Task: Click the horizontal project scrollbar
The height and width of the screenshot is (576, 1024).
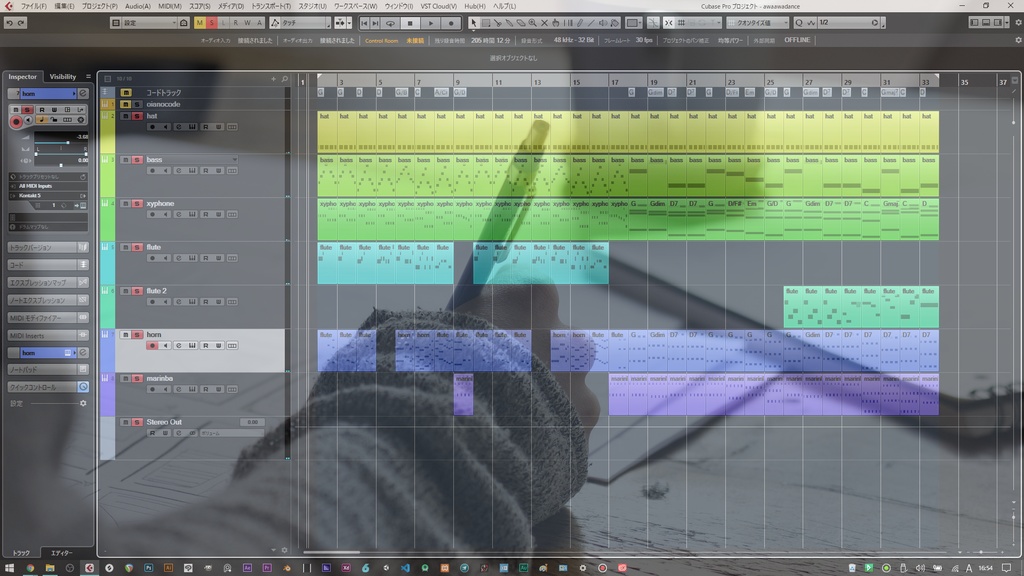Action: (x=332, y=552)
